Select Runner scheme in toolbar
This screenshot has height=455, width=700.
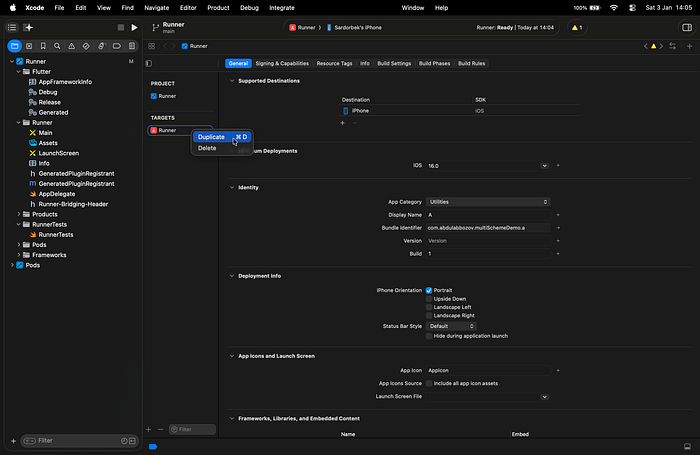point(302,28)
